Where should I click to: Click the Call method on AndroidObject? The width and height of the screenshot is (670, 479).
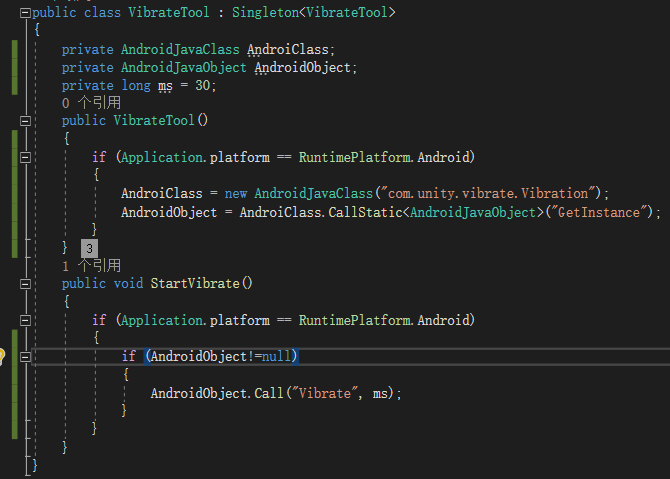click(269, 393)
